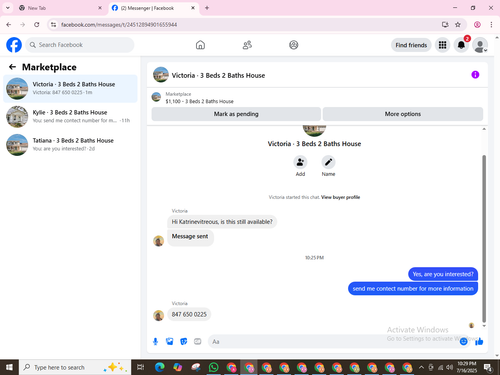Open the volume control in system tray
500x375 pixels.
click(450, 367)
